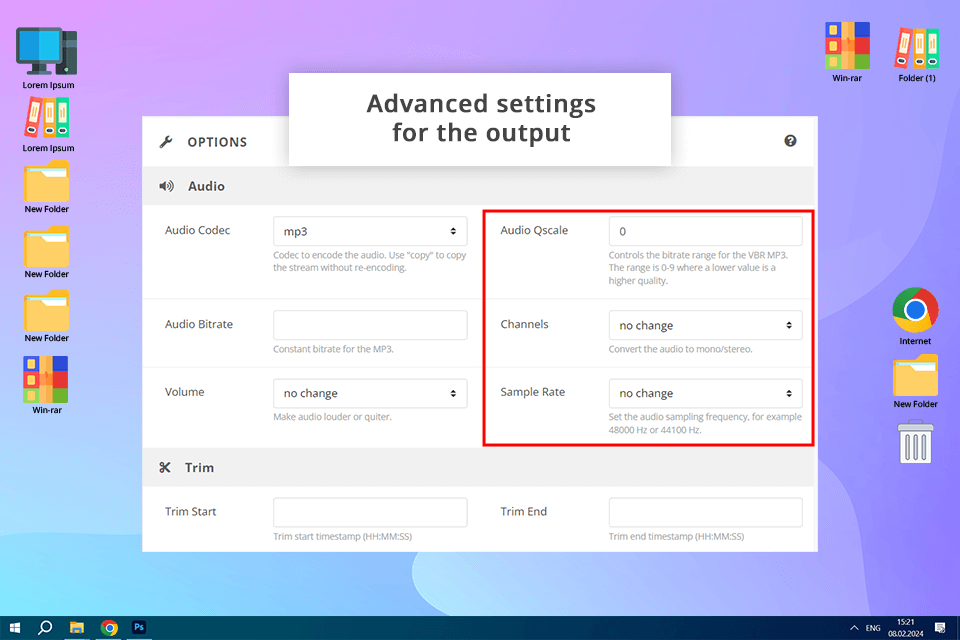Viewport: 960px width, 640px height.
Task: Open File Explorer from the taskbar
Action: click(77, 628)
